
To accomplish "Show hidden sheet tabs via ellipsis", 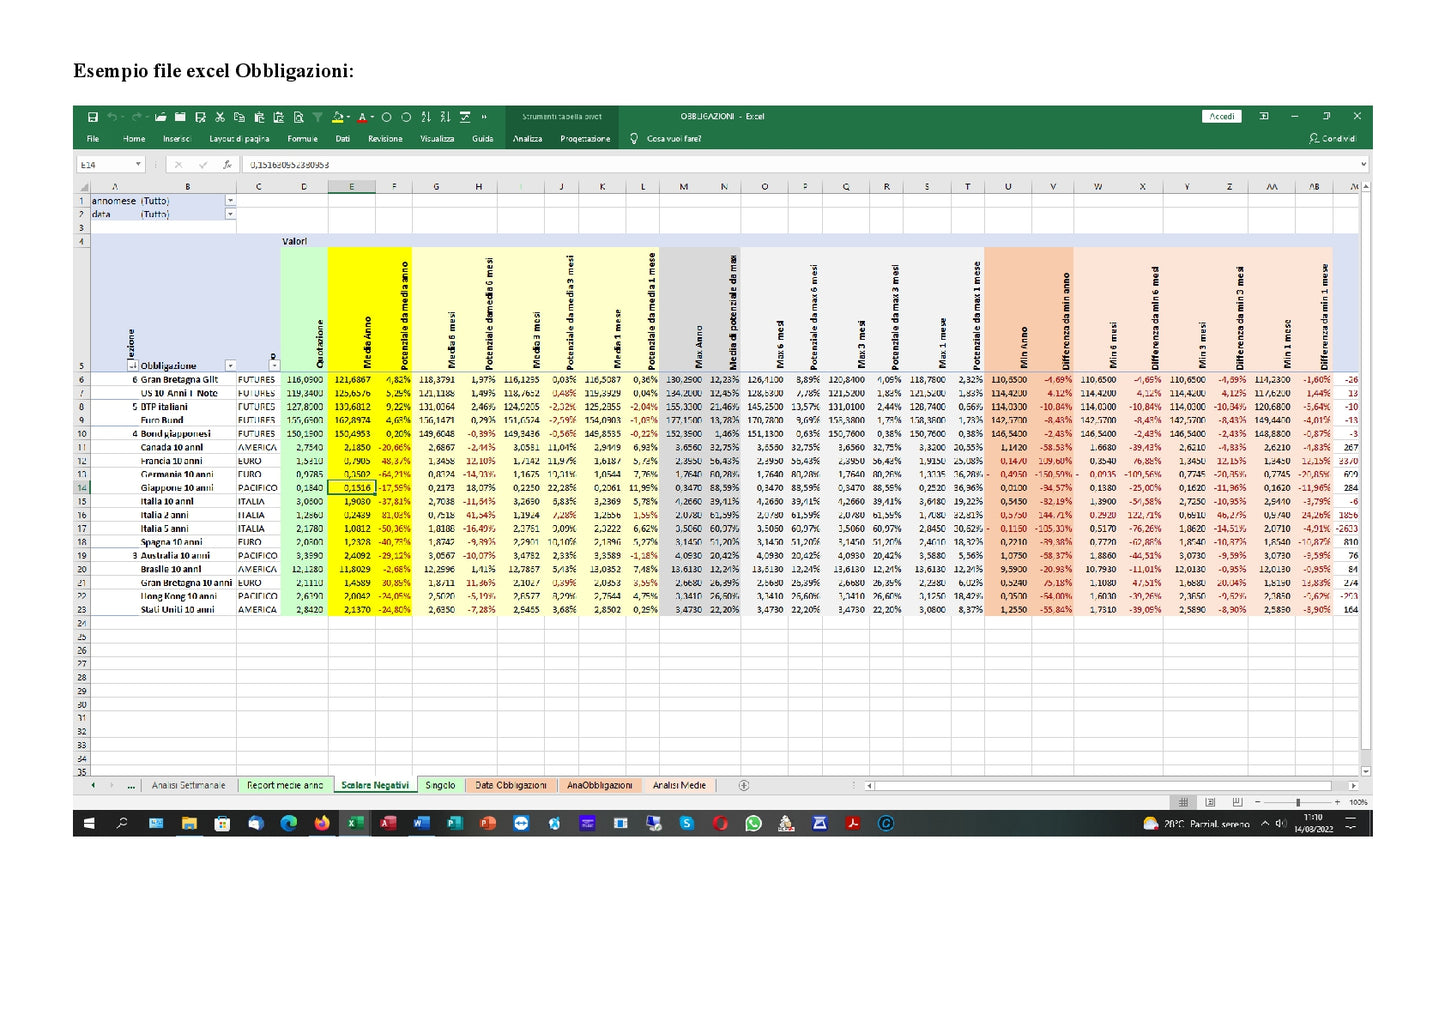I will tap(131, 786).
